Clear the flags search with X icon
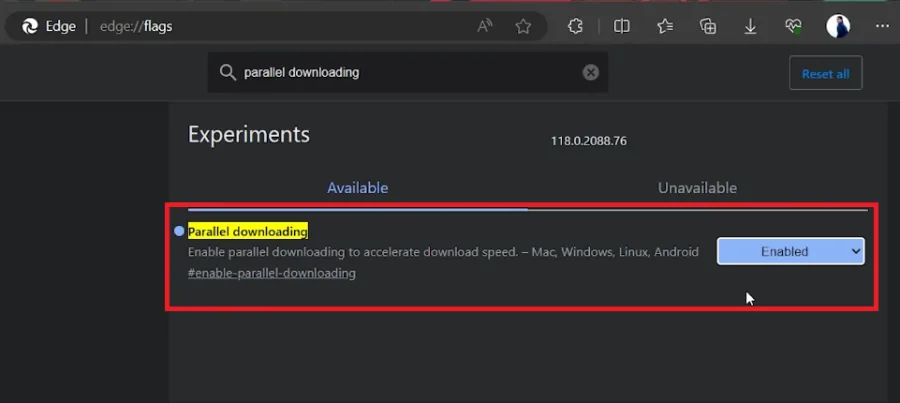 coord(591,72)
